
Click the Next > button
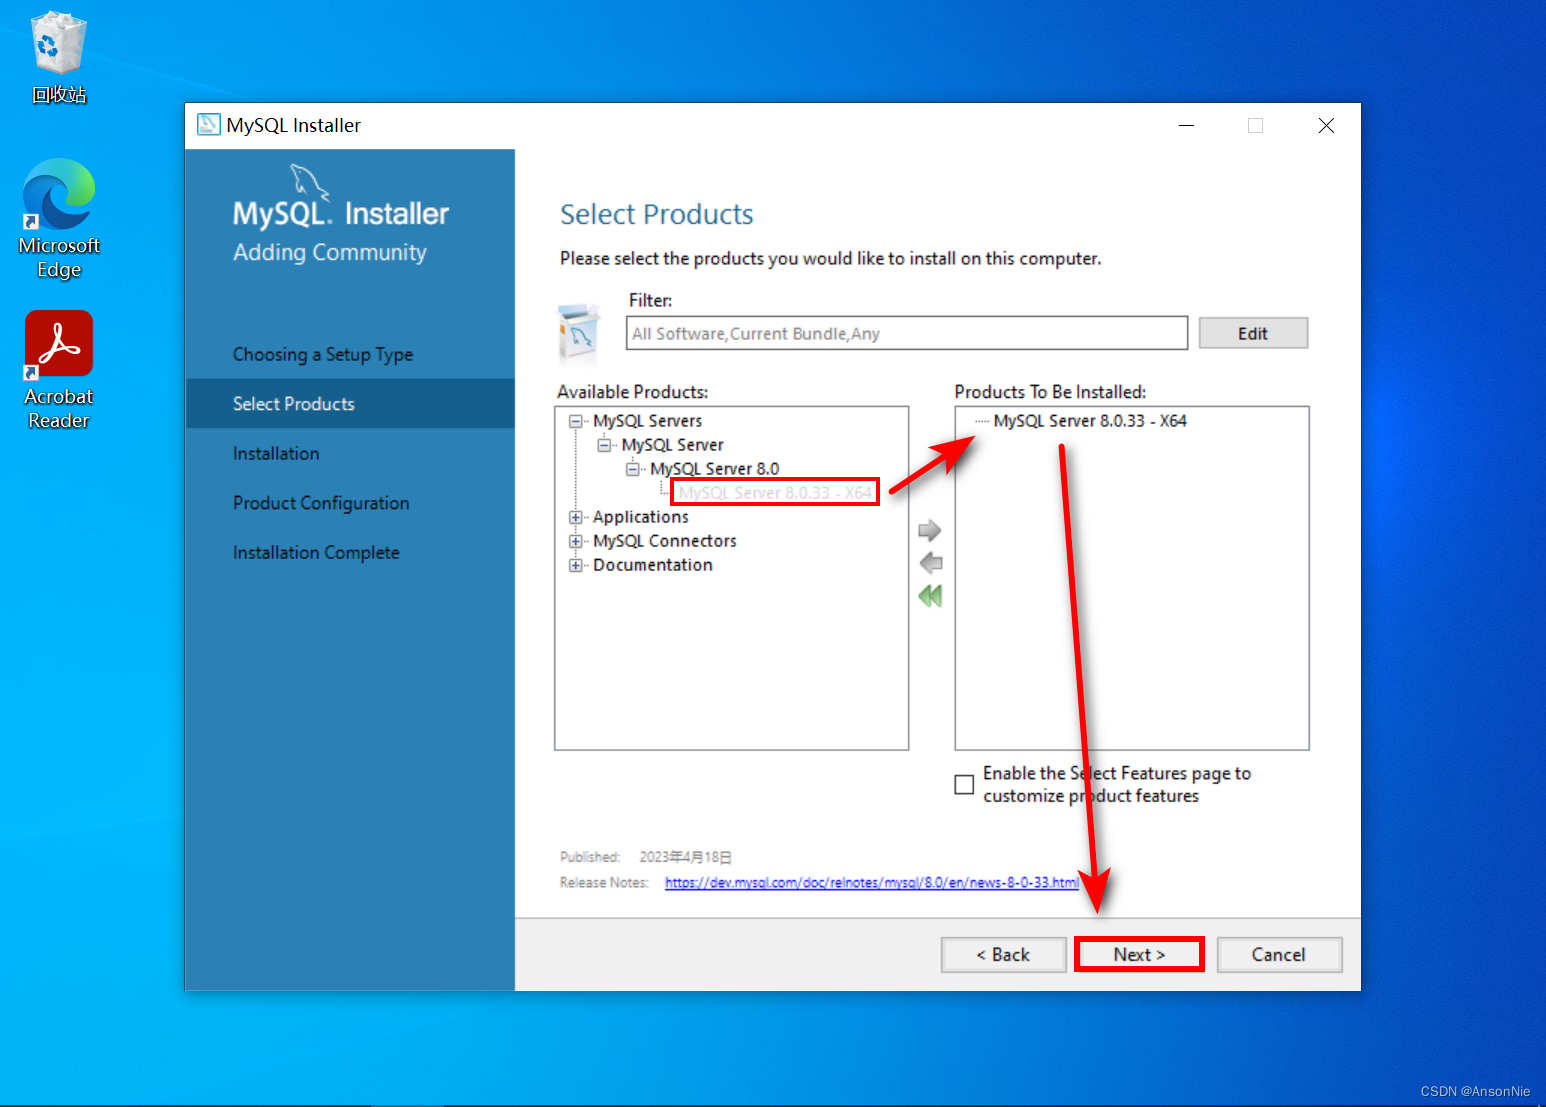[1139, 955]
